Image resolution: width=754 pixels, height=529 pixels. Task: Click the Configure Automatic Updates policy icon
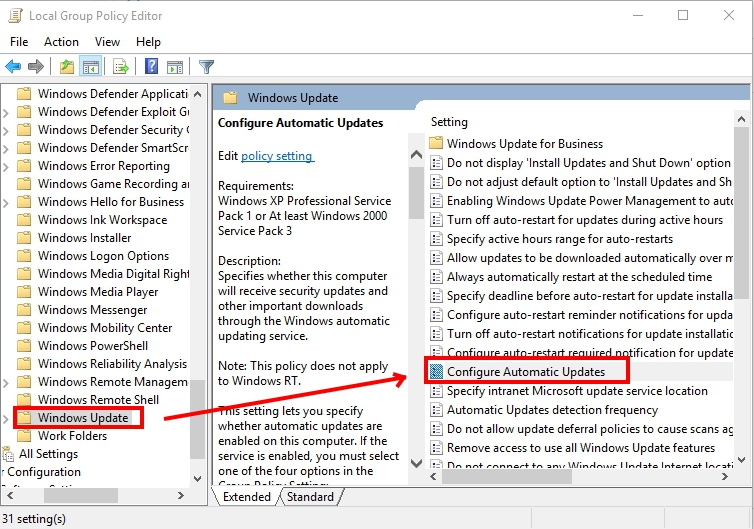coord(436,372)
